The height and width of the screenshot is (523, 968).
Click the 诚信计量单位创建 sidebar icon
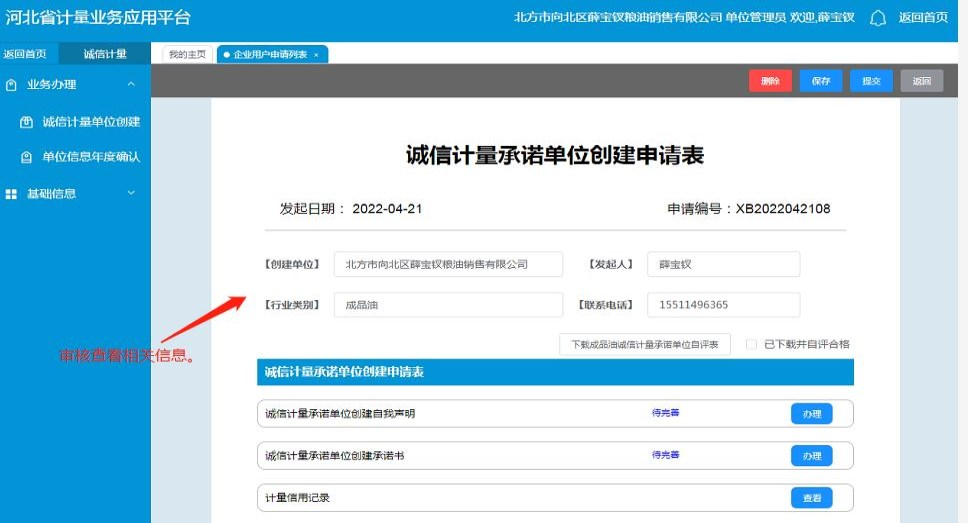[x=26, y=122]
